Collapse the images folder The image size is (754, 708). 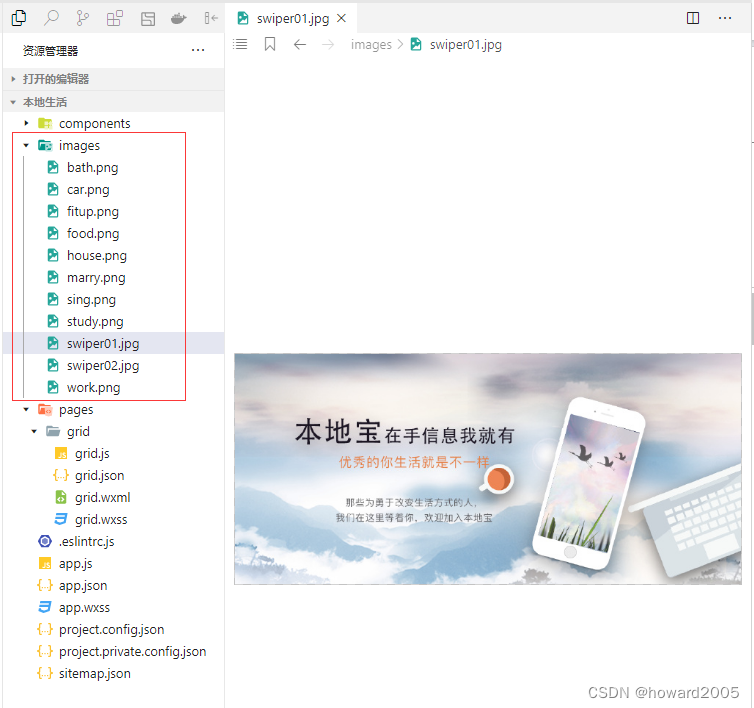[113, 145]
